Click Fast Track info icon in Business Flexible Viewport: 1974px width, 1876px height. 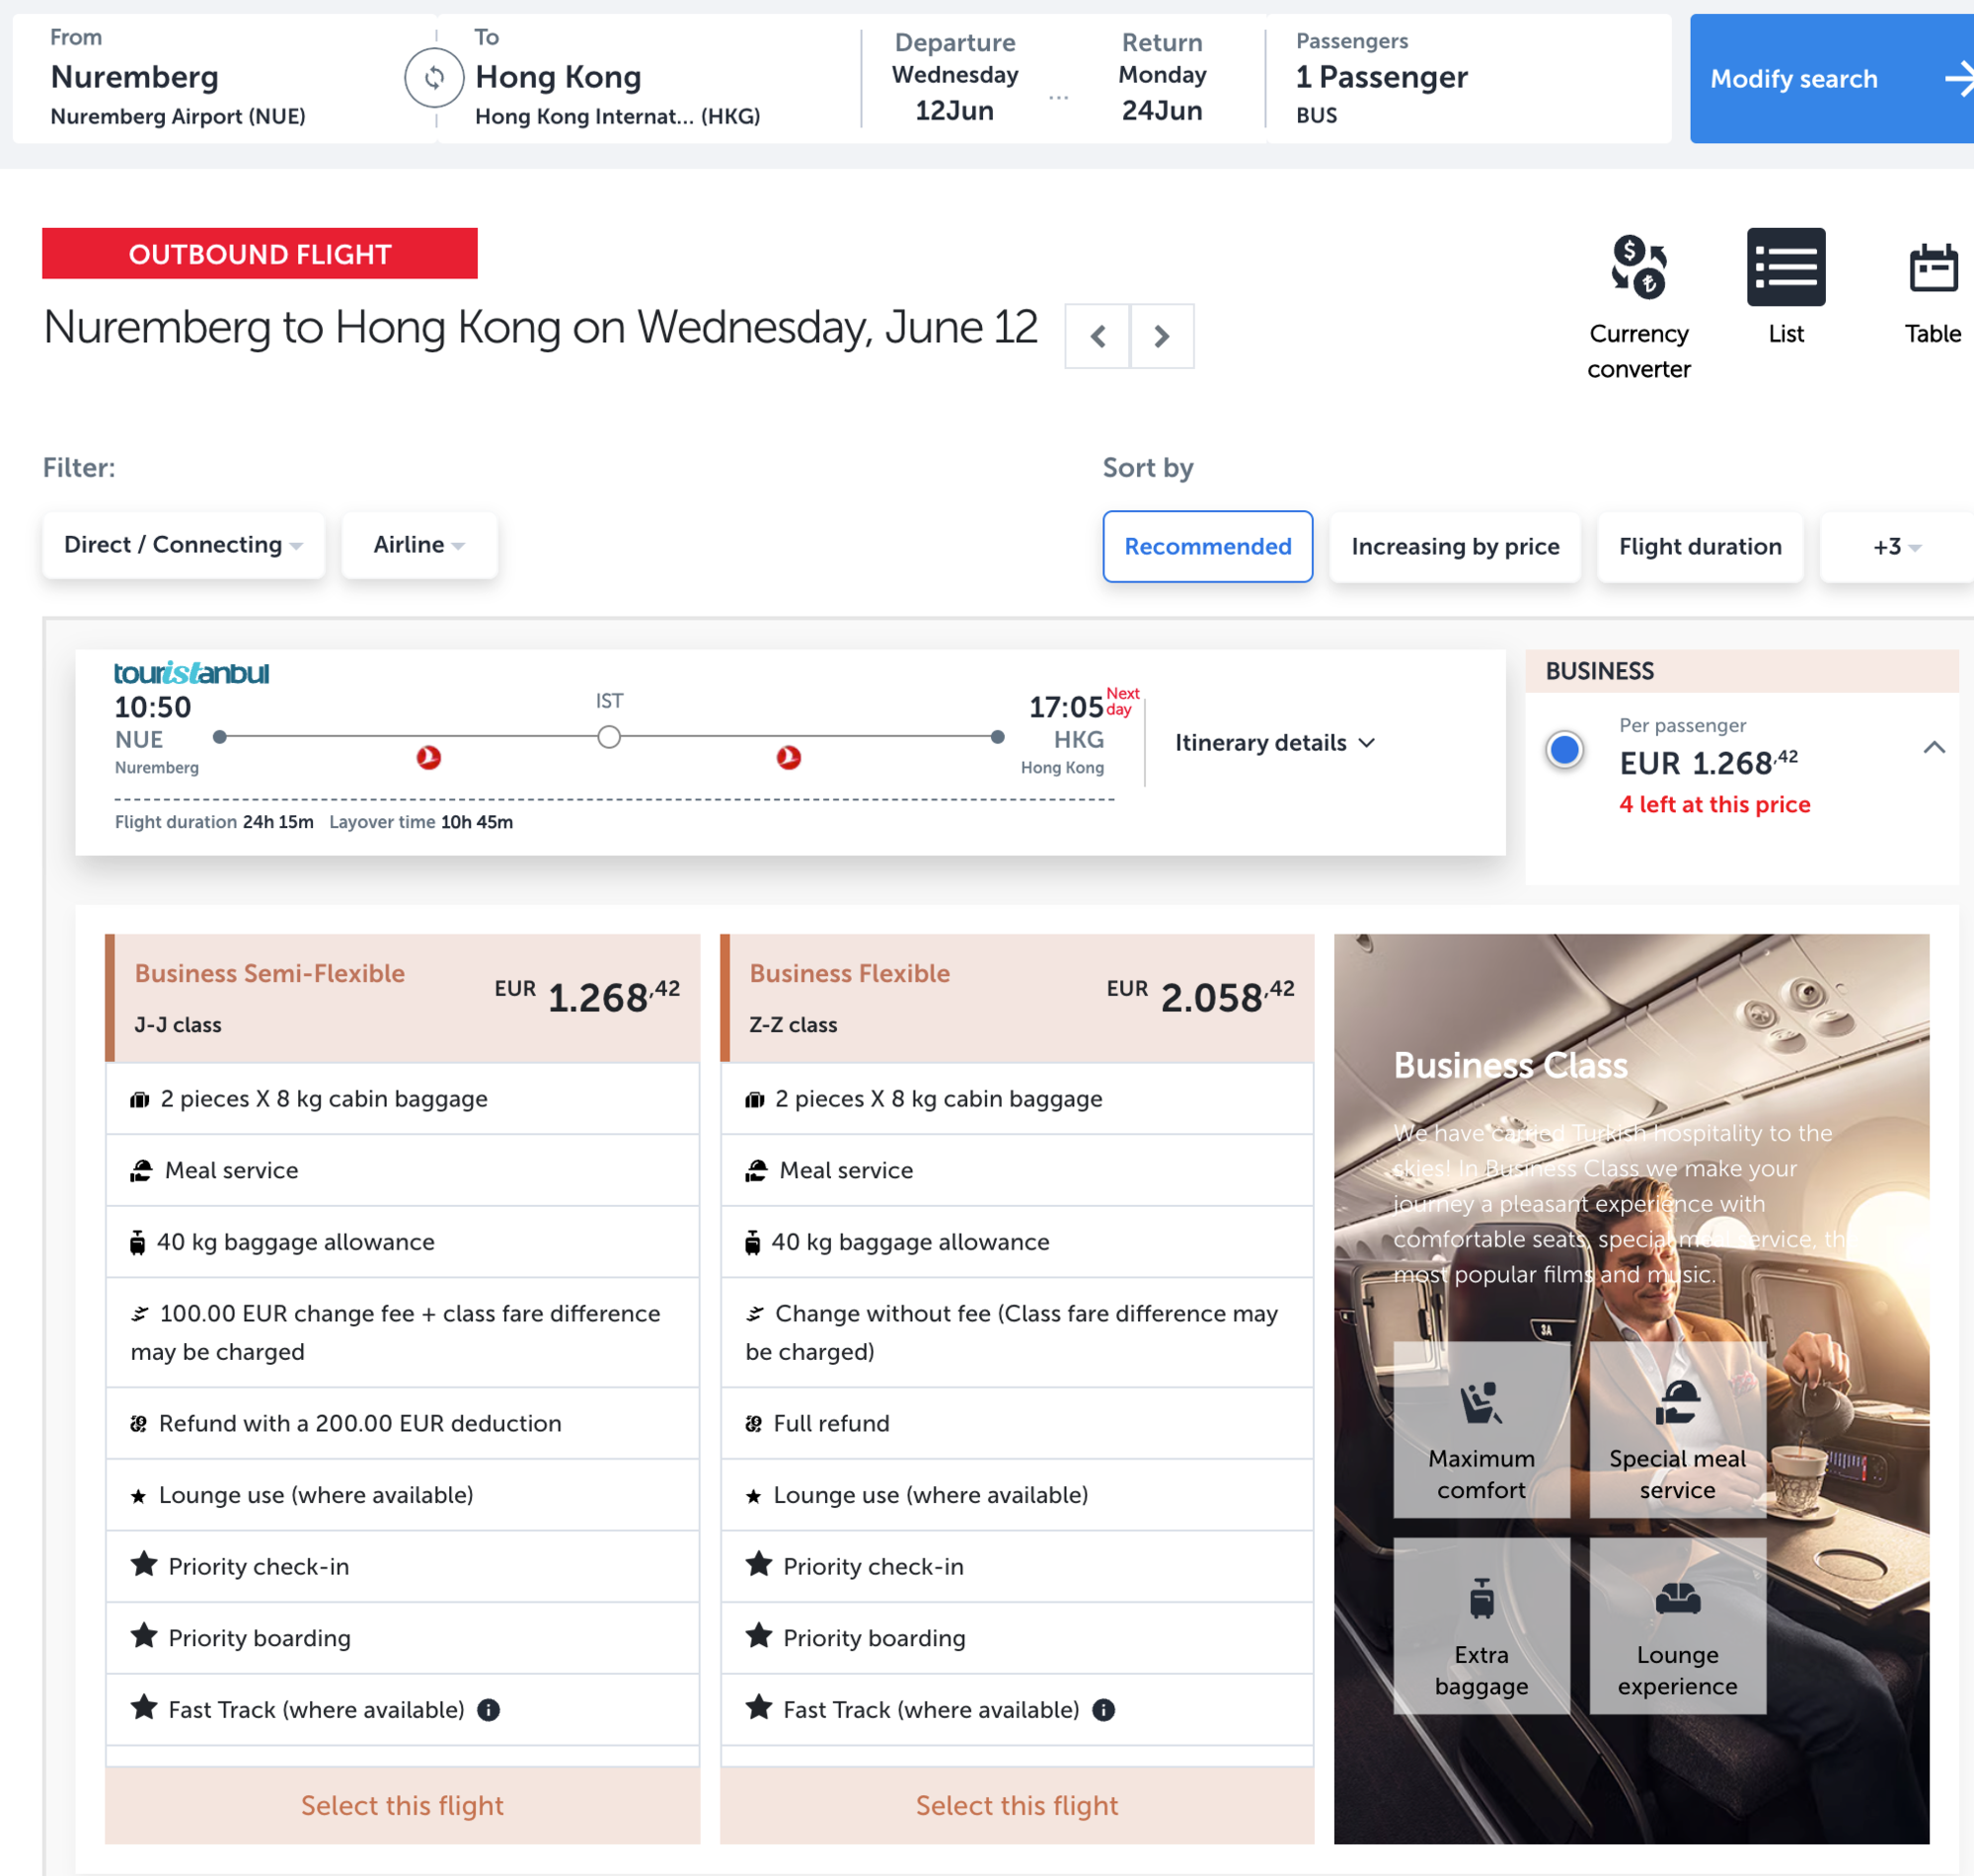click(x=1103, y=1710)
